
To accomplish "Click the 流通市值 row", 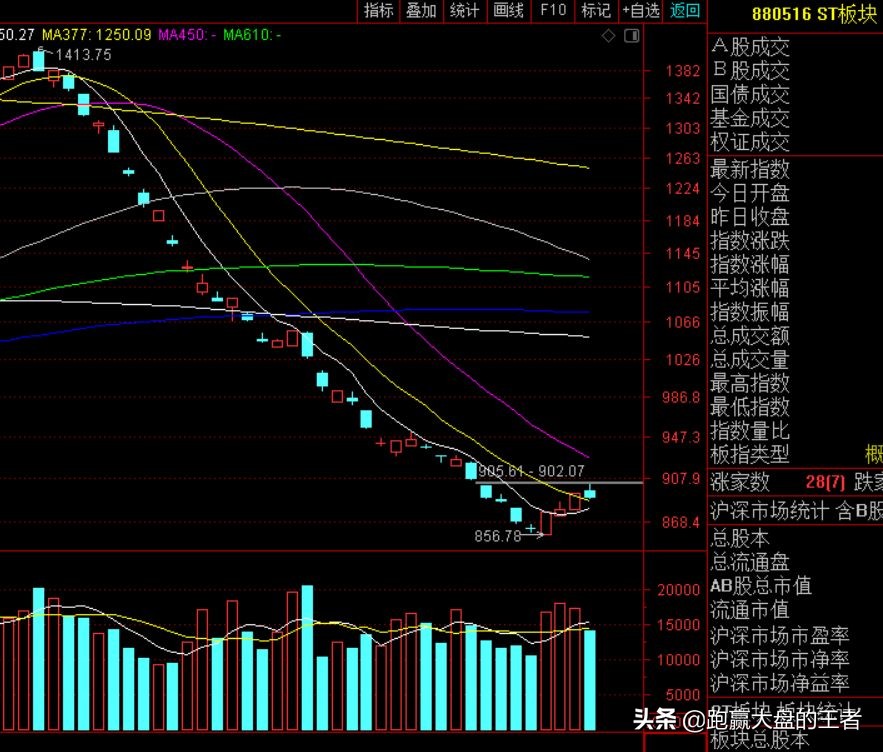I will 750,609.
